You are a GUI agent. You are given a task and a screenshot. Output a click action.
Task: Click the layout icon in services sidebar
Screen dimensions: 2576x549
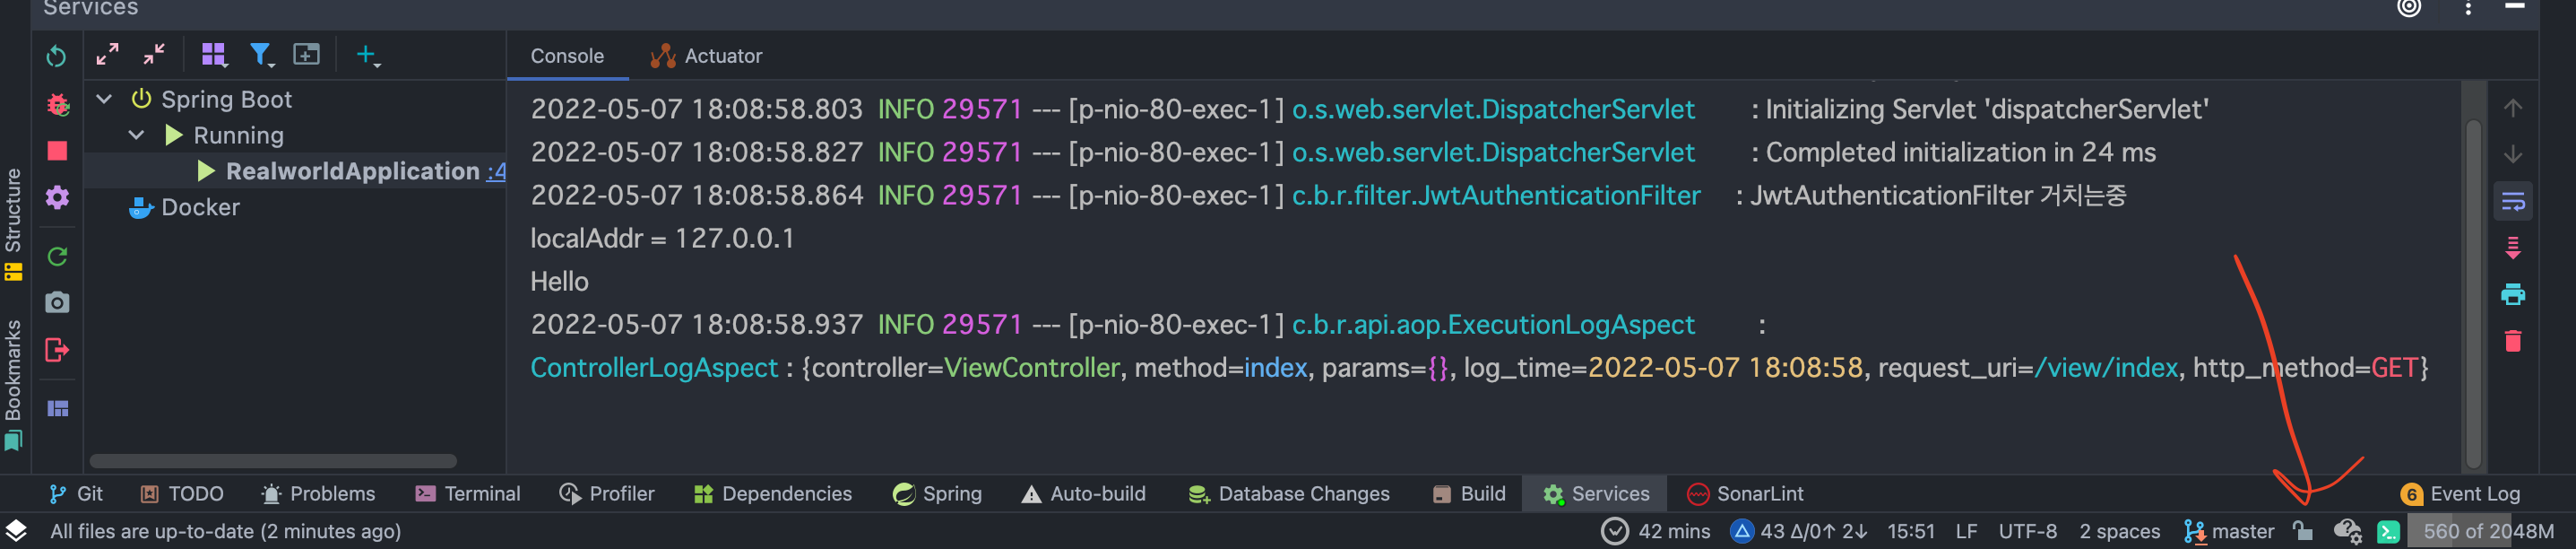(57, 408)
